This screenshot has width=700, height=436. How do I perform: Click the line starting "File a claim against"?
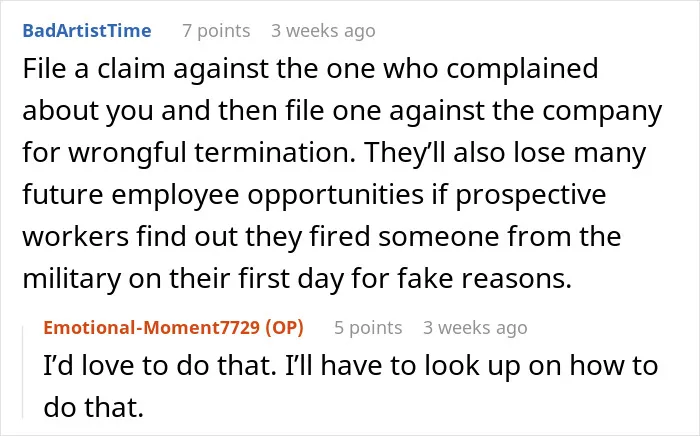click(x=310, y=69)
